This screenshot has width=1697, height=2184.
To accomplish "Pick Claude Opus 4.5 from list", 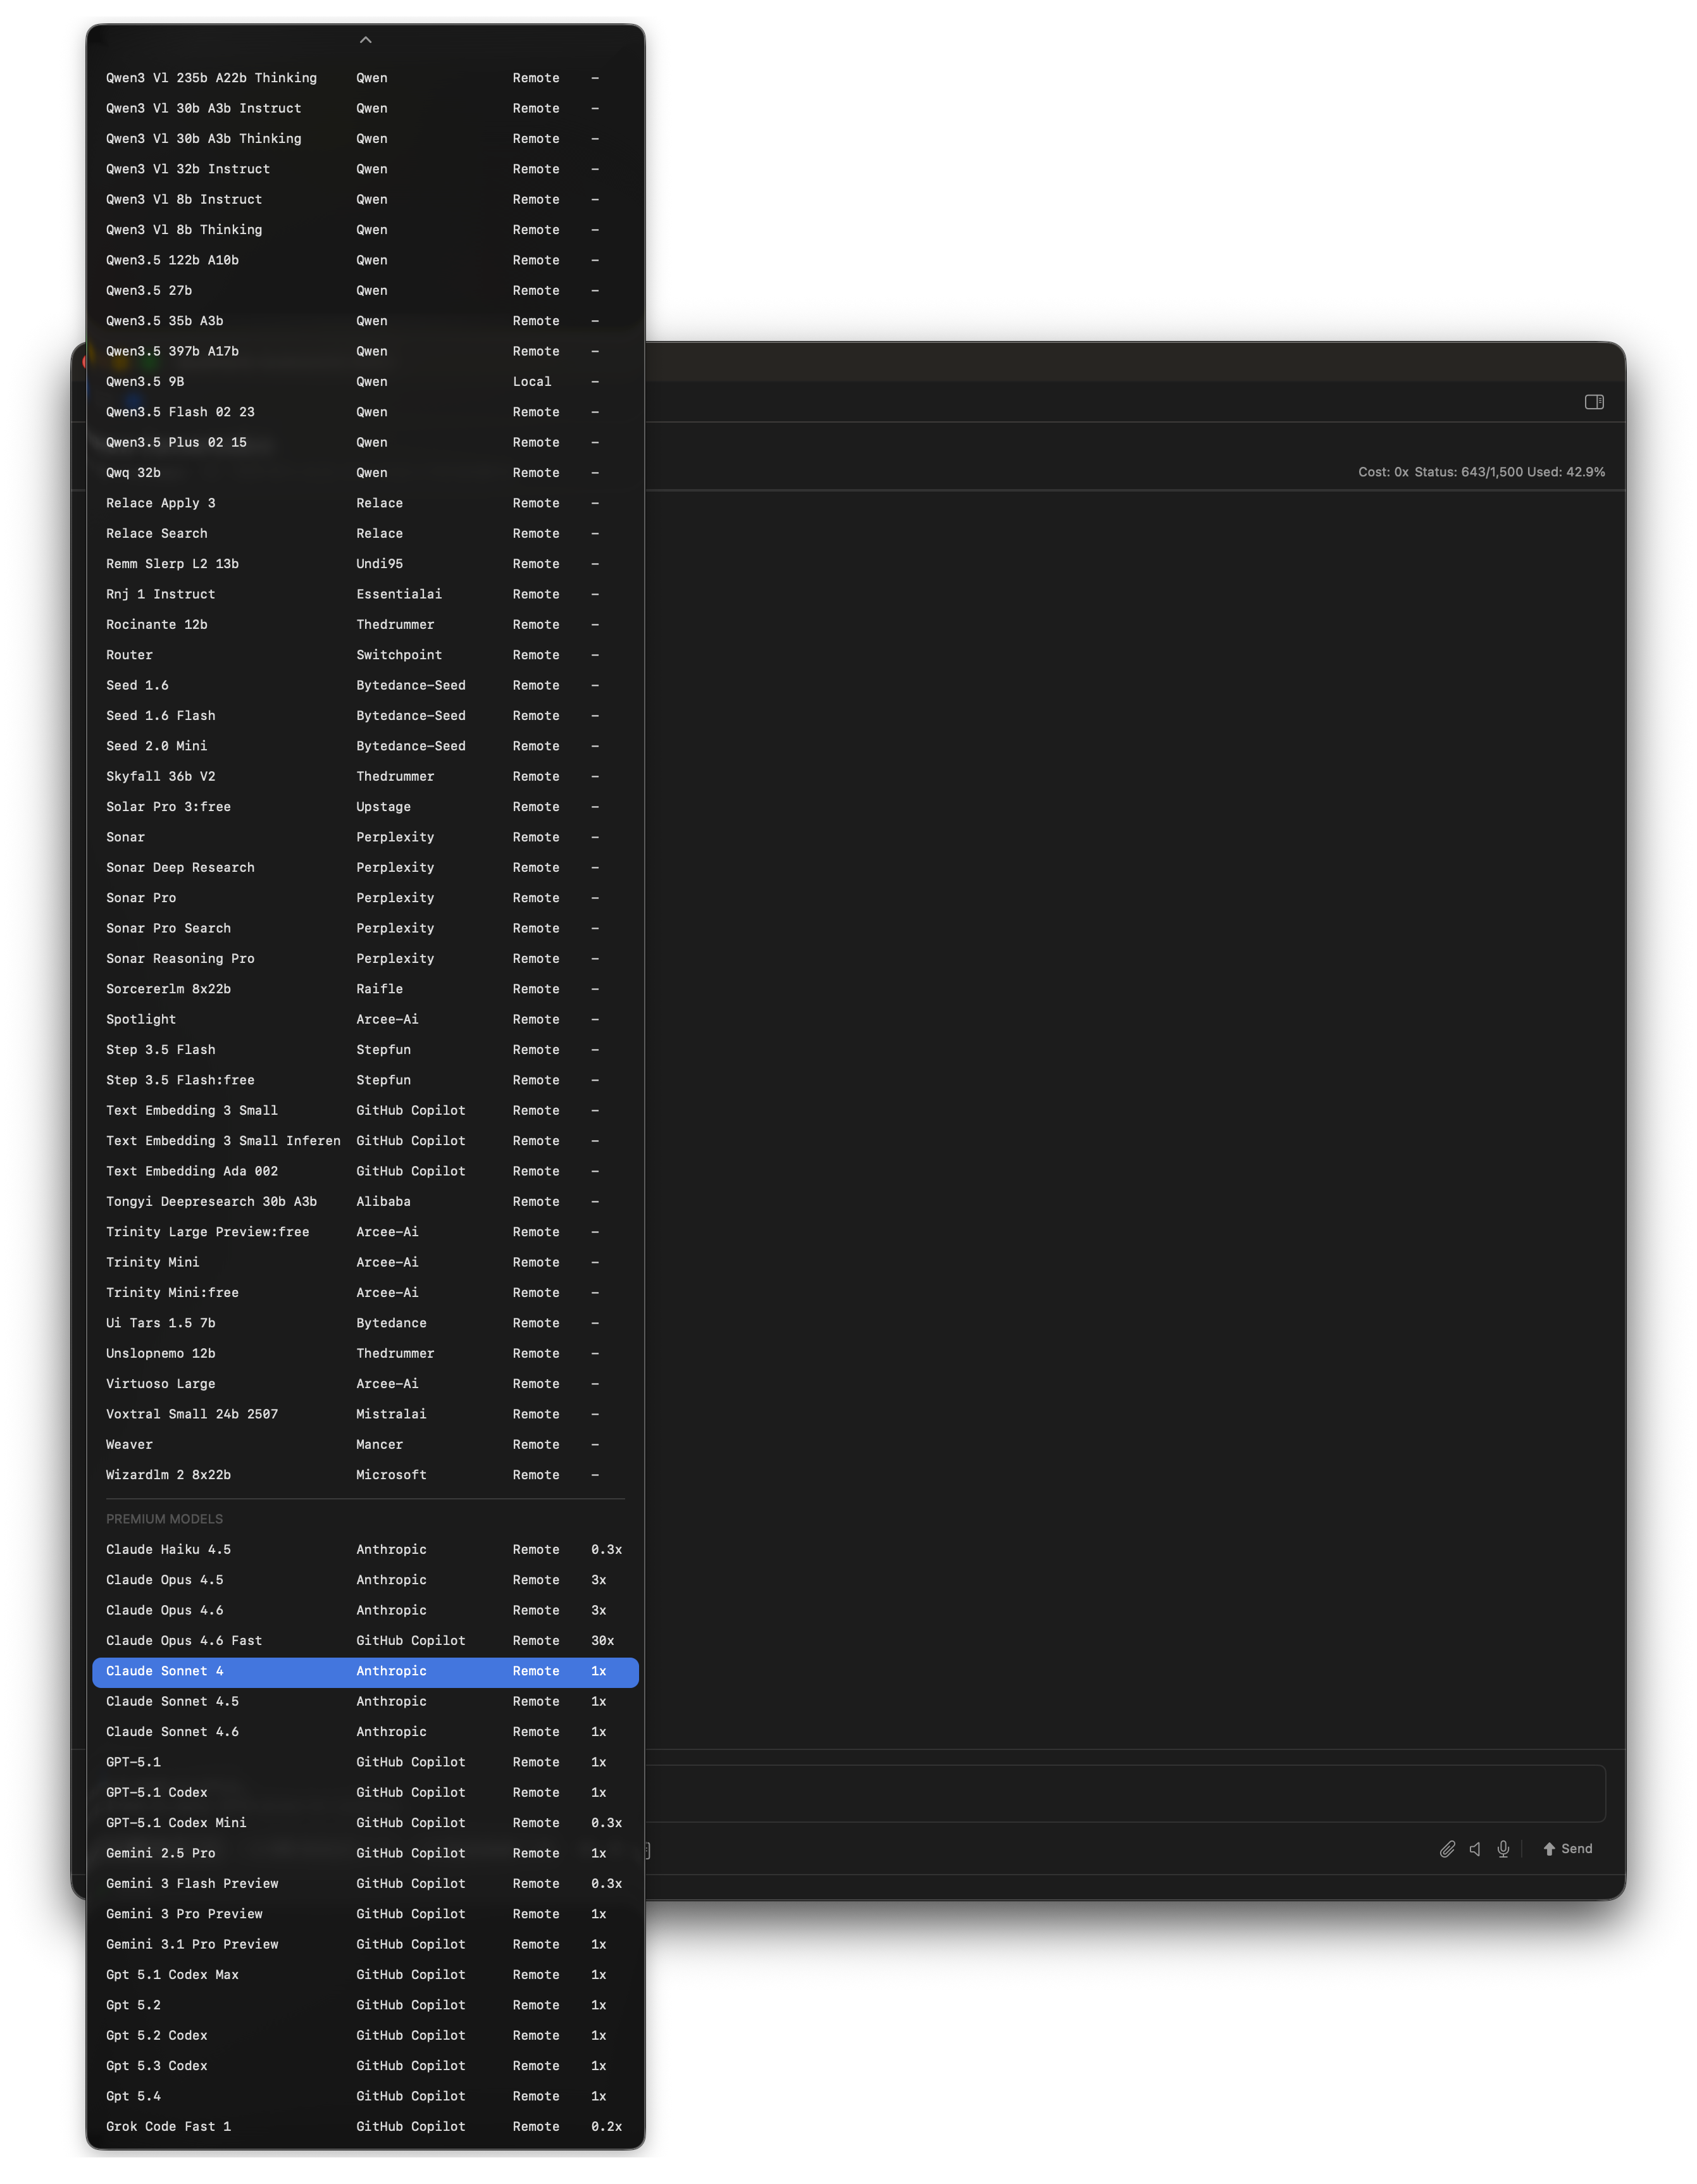I will point(365,1580).
